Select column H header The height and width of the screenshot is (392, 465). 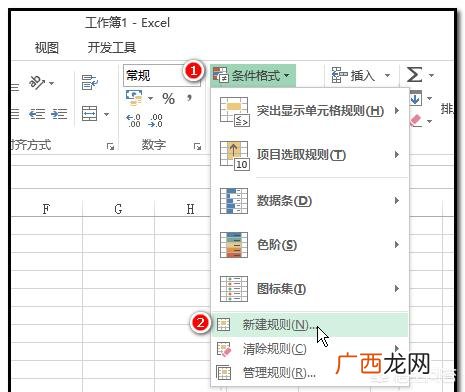point(190,209)
